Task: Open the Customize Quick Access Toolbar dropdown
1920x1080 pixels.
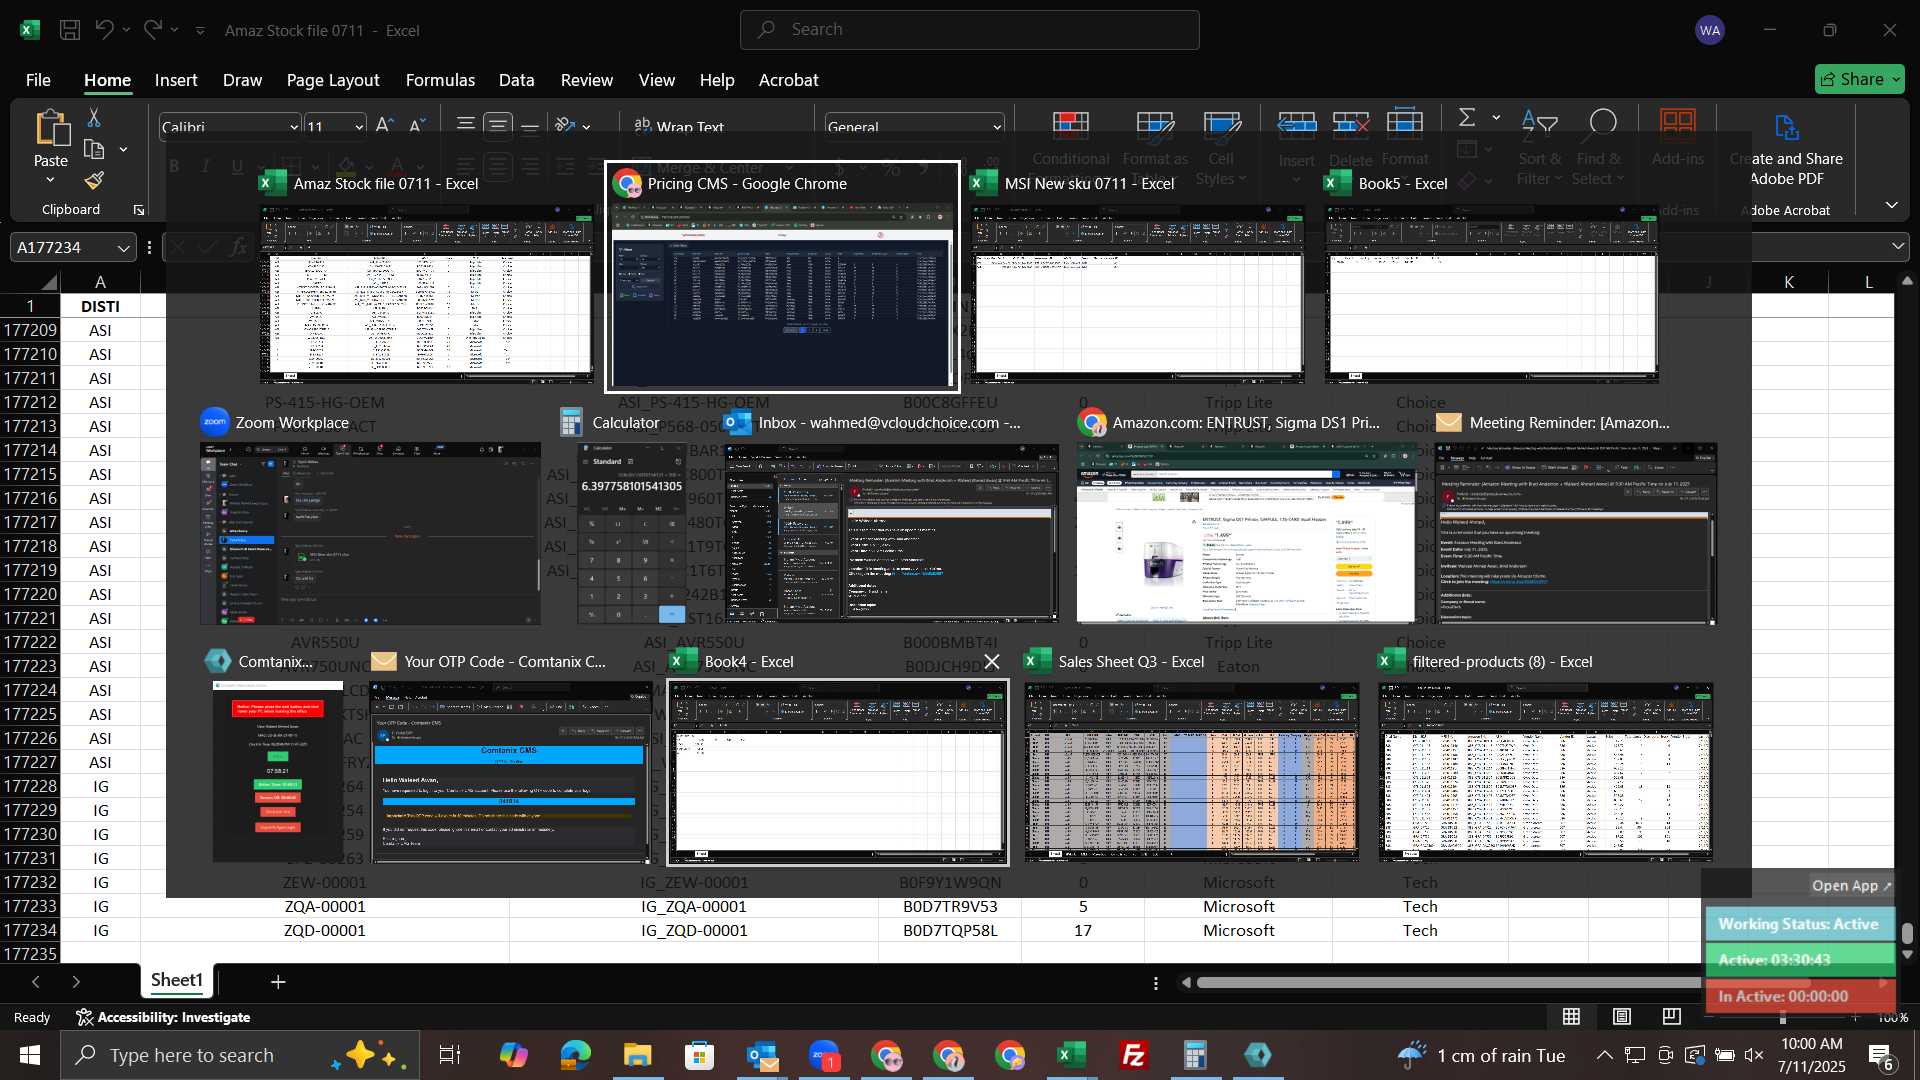Action: [x=200, y=30]
